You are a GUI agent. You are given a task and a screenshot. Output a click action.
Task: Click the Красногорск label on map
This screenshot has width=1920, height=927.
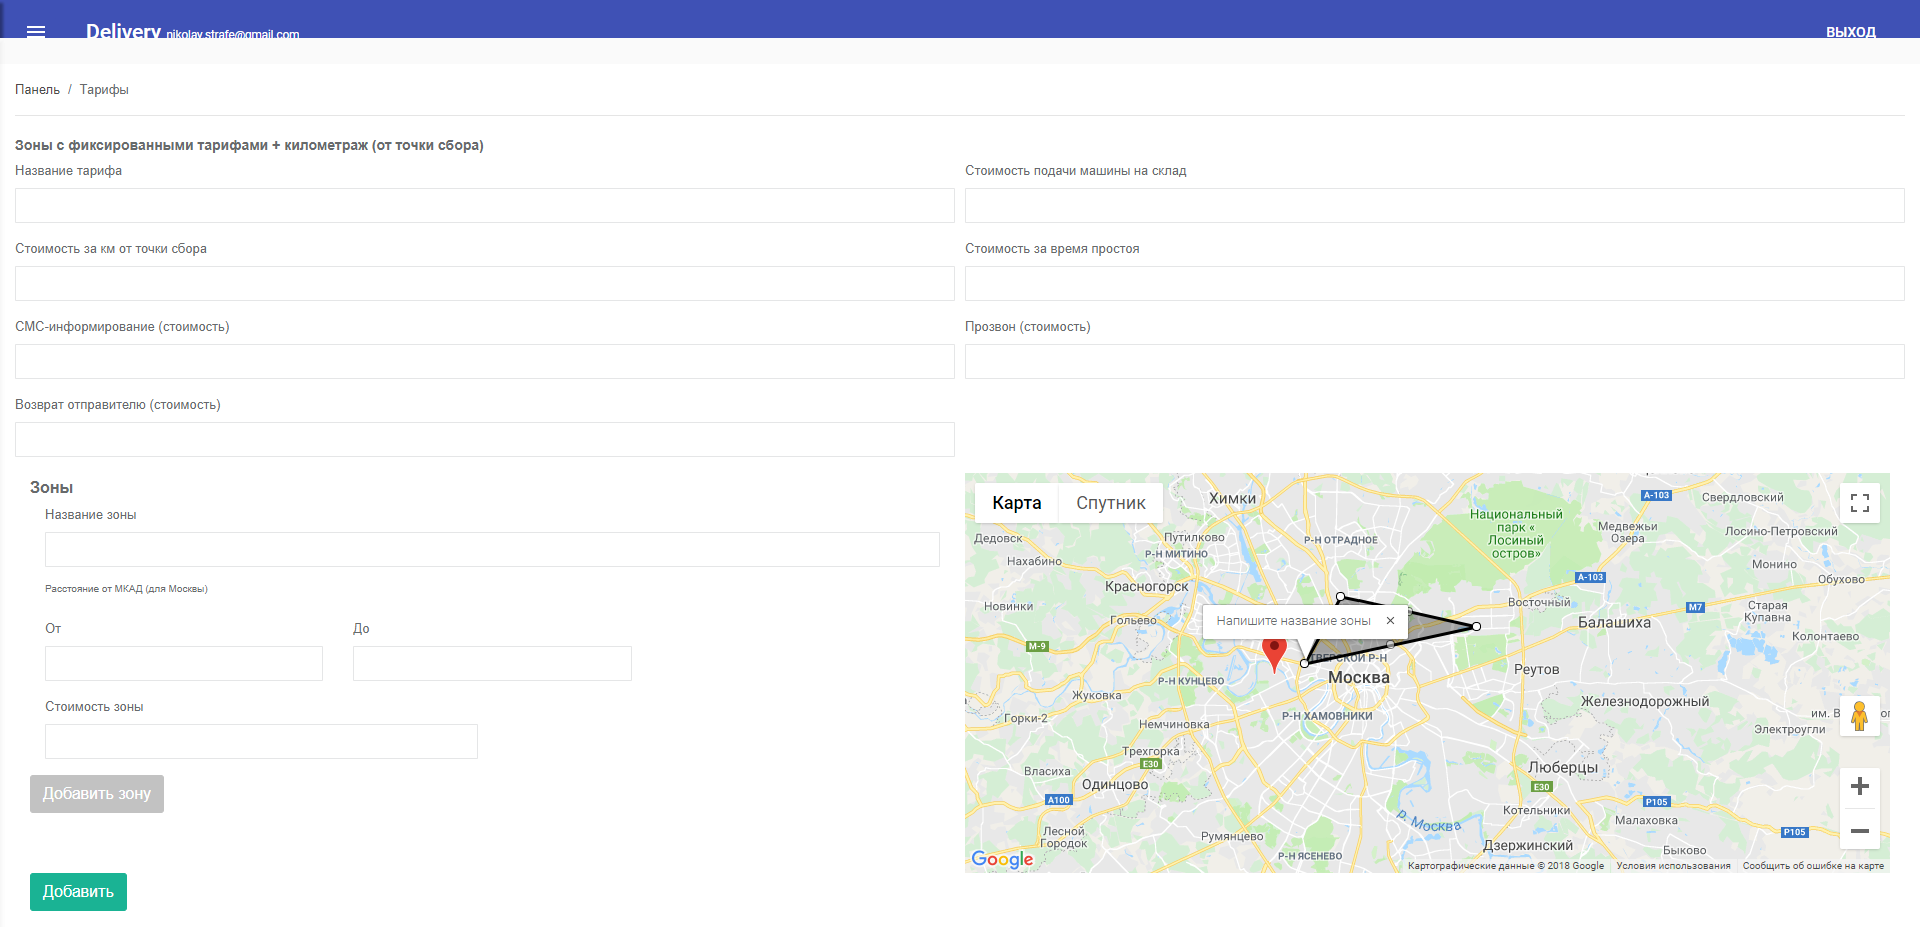click(x=1147, y=587)
